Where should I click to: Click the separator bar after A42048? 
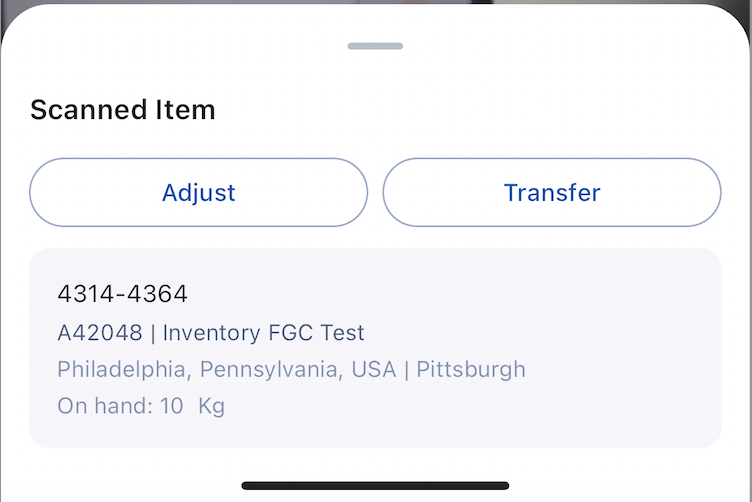(x=153, y=333)
